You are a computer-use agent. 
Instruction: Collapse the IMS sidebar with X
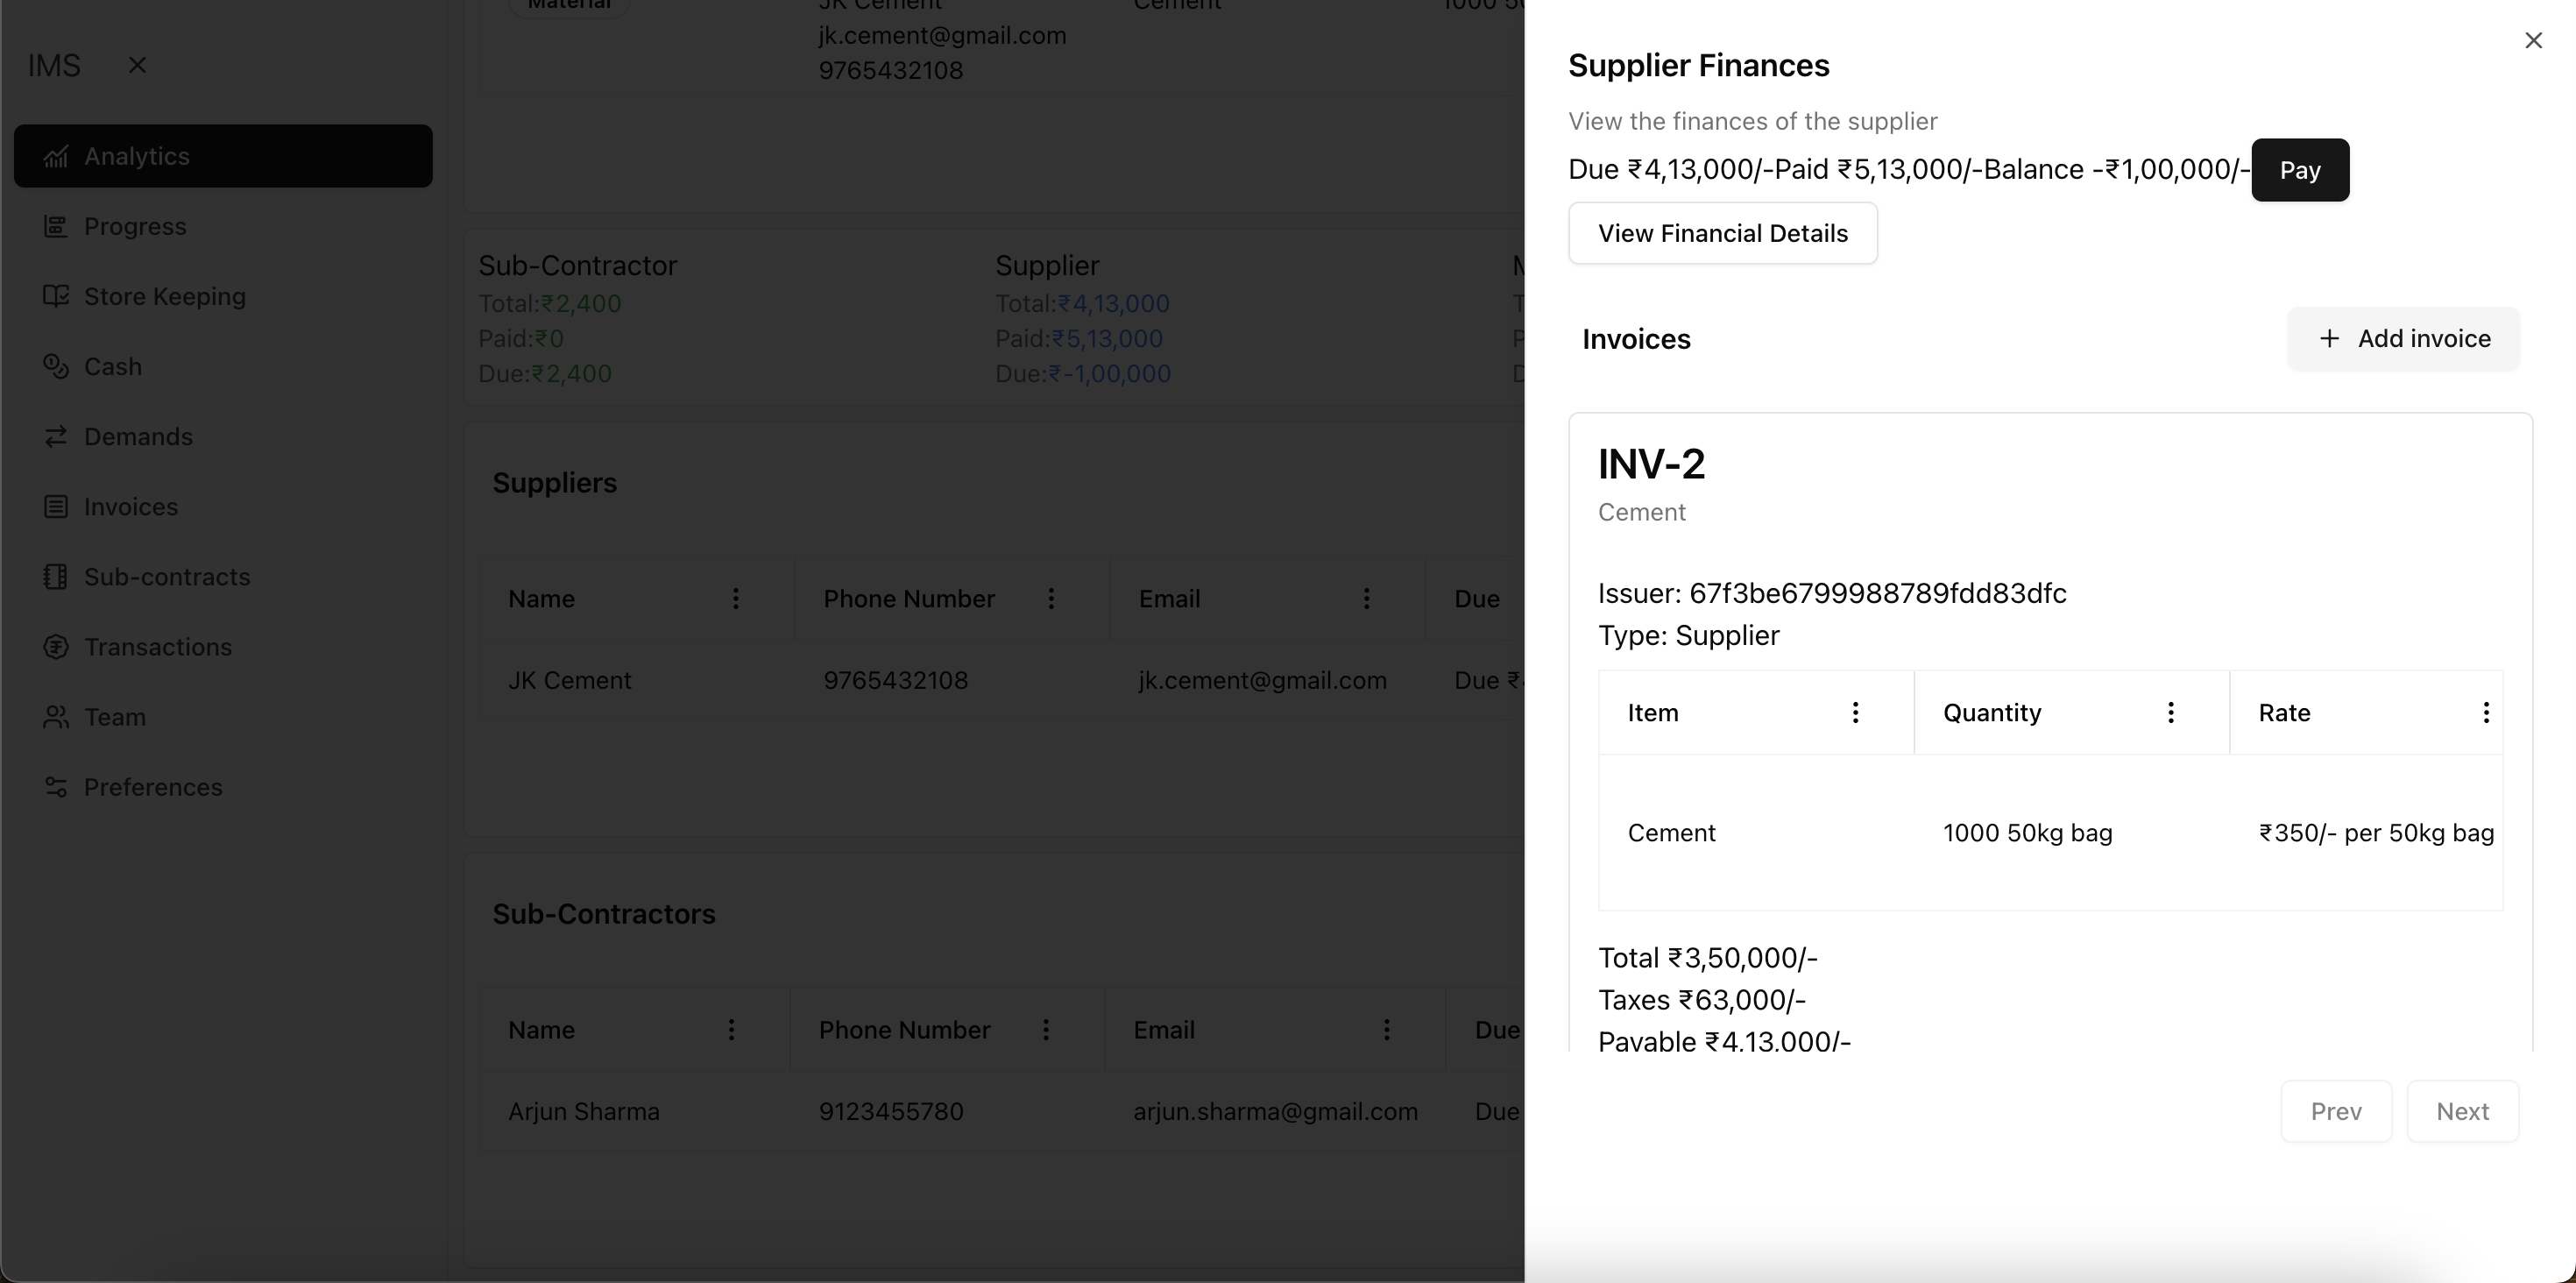pyautogui.click(x=138, y=65)
